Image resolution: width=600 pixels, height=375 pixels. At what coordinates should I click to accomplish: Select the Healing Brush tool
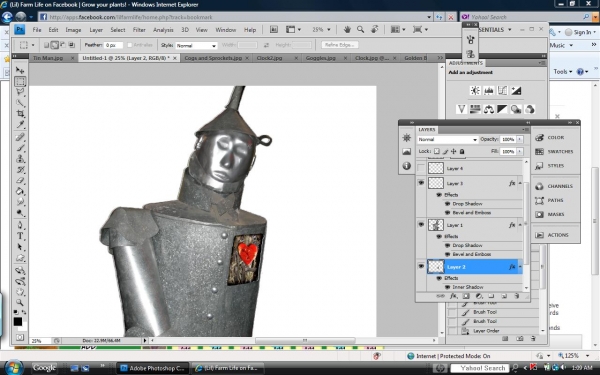[20, 137]
